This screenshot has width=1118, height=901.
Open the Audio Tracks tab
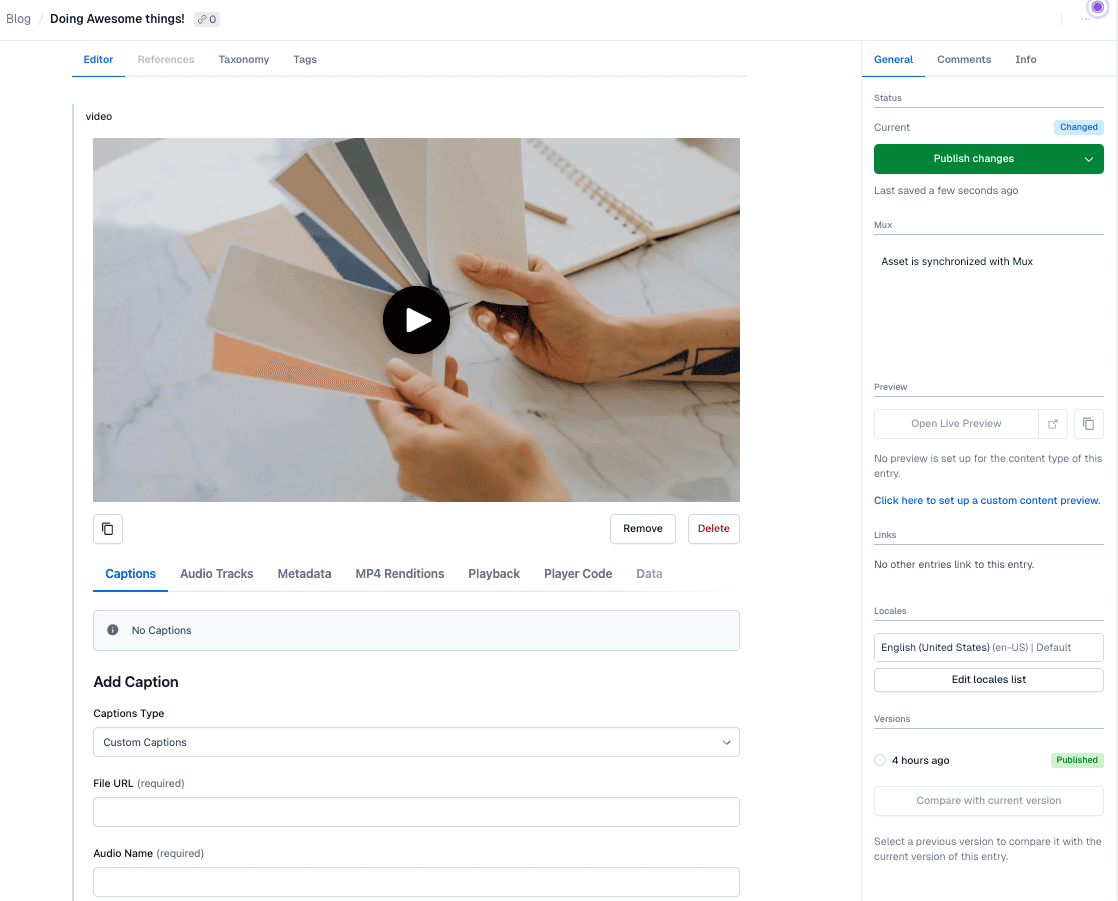pos(216,574)
